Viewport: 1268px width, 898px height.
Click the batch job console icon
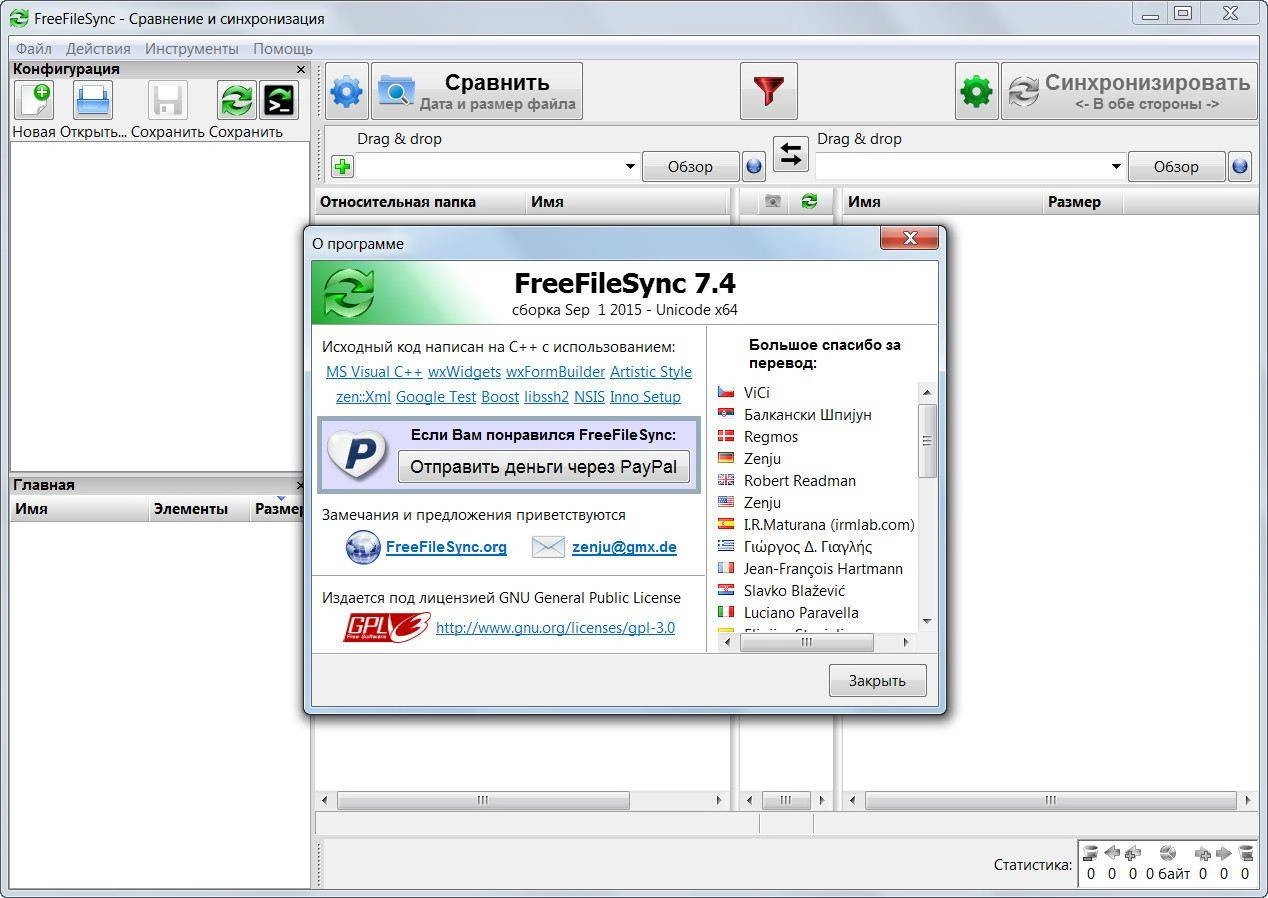coord(279,100)
